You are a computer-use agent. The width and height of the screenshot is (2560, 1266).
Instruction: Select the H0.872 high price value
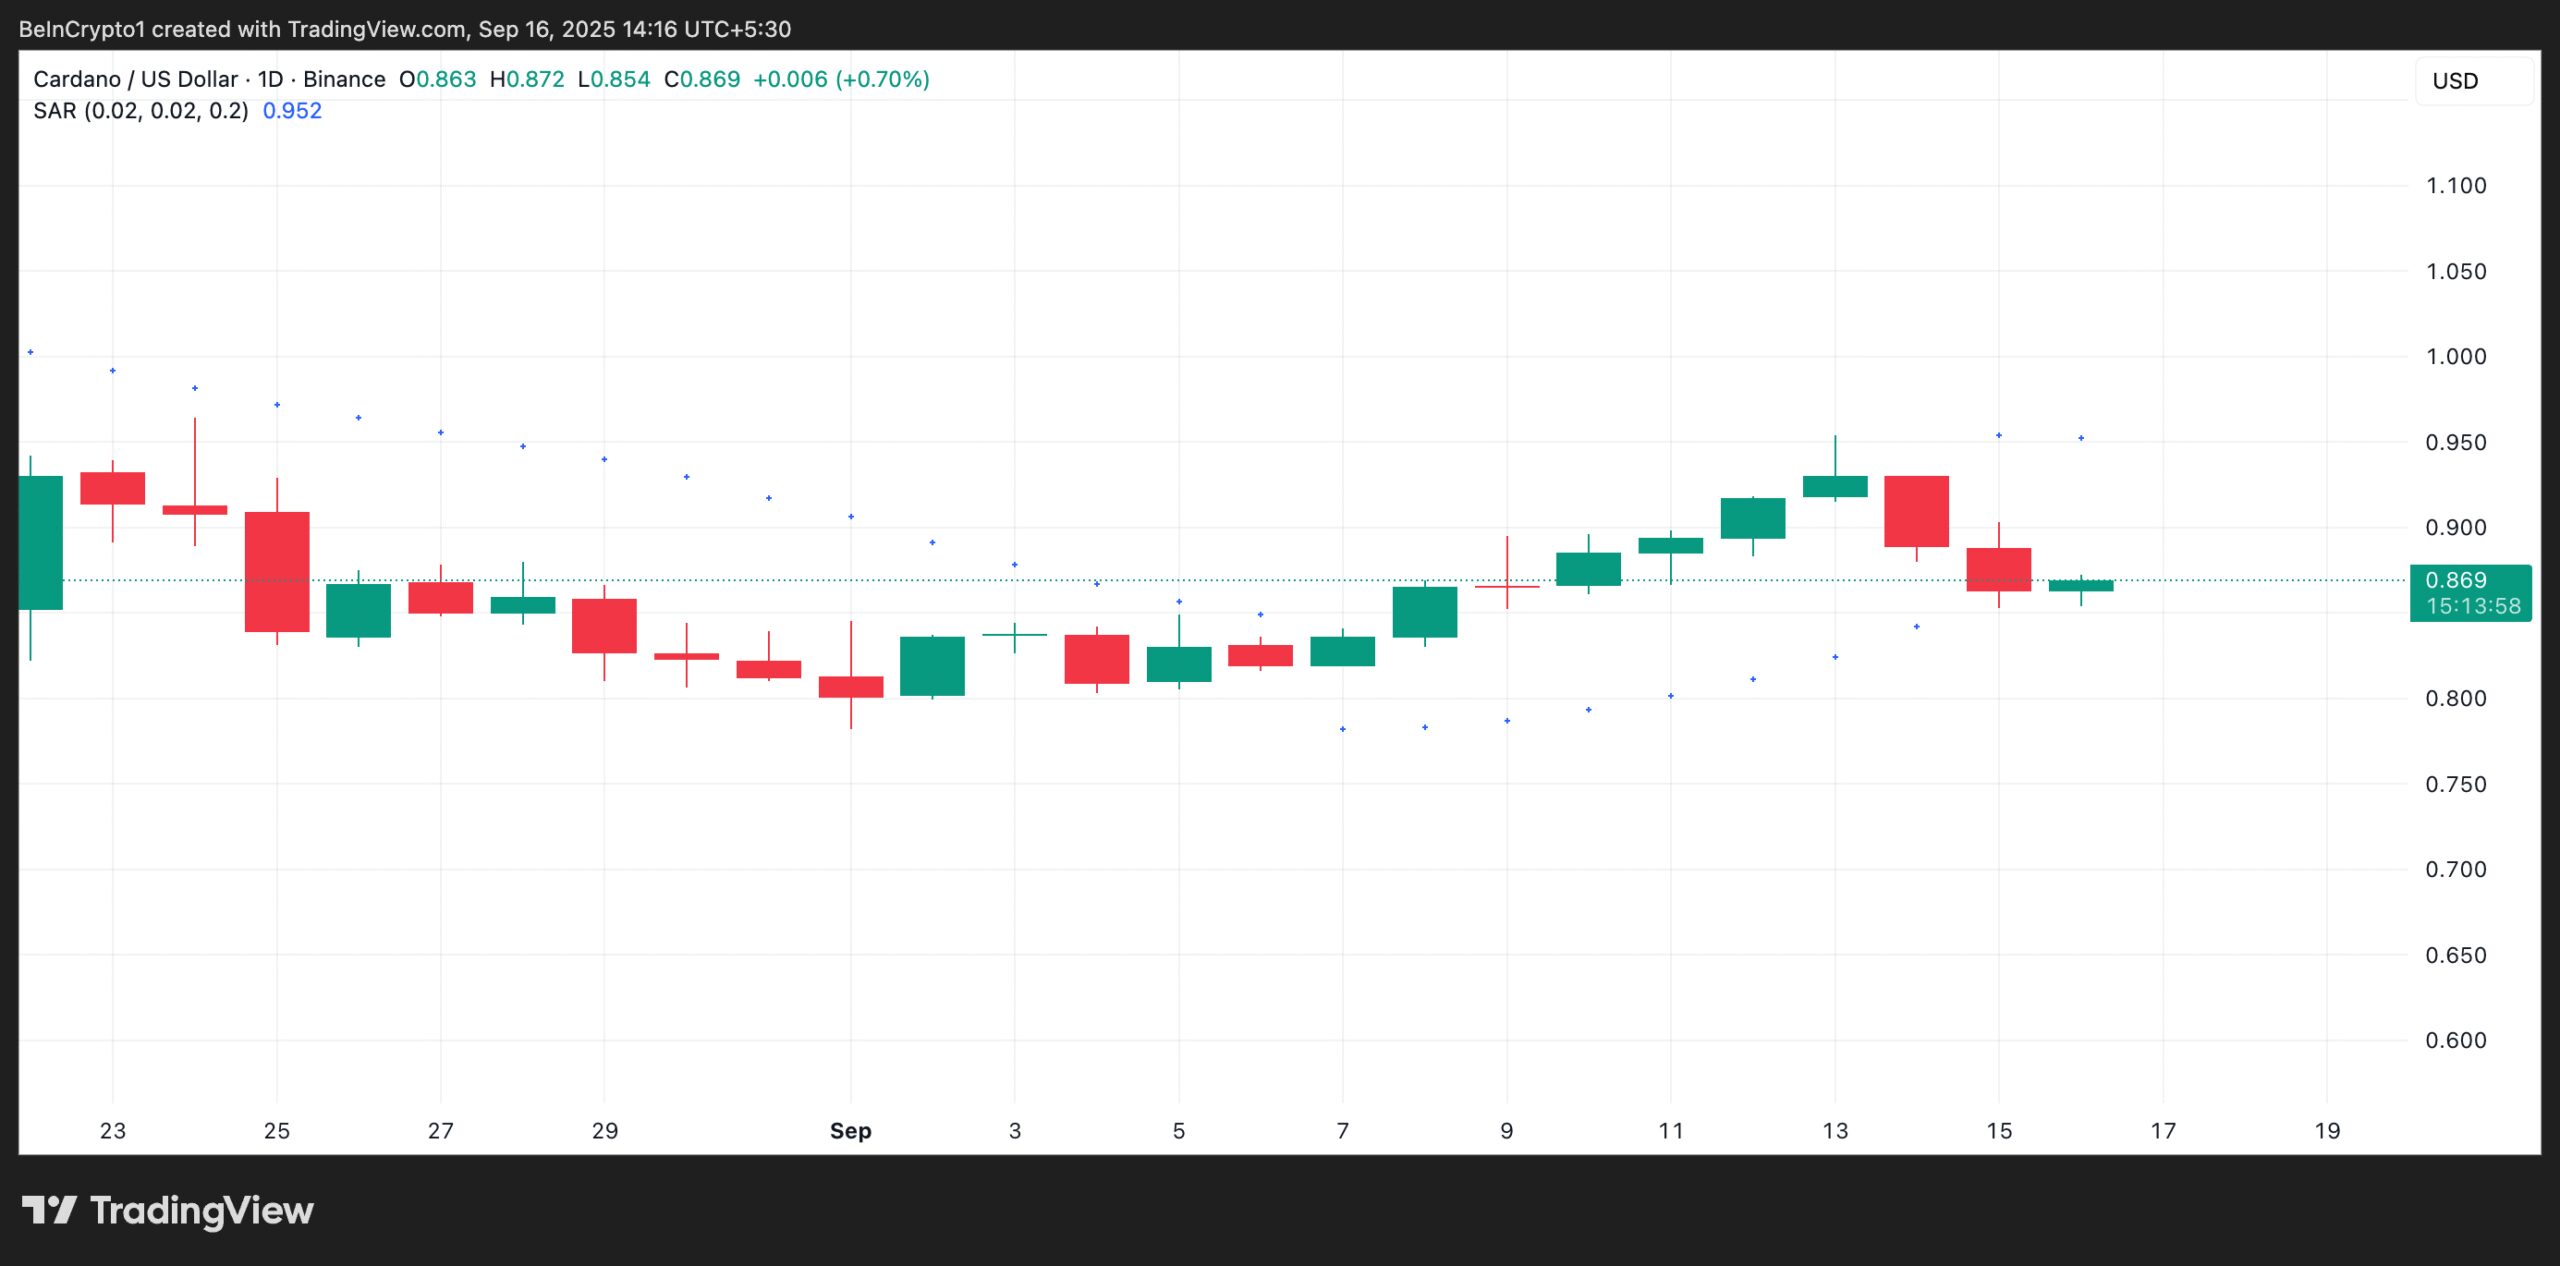[x=525, y=79]
